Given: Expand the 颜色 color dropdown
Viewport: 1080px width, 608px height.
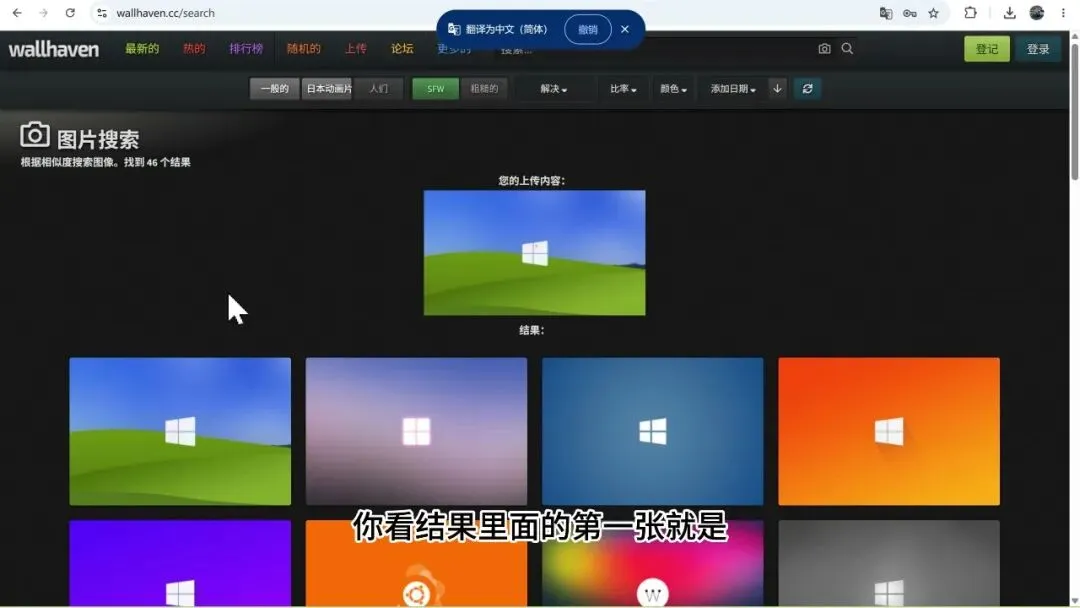Looking at the screenshot, I should click(673, 89).
